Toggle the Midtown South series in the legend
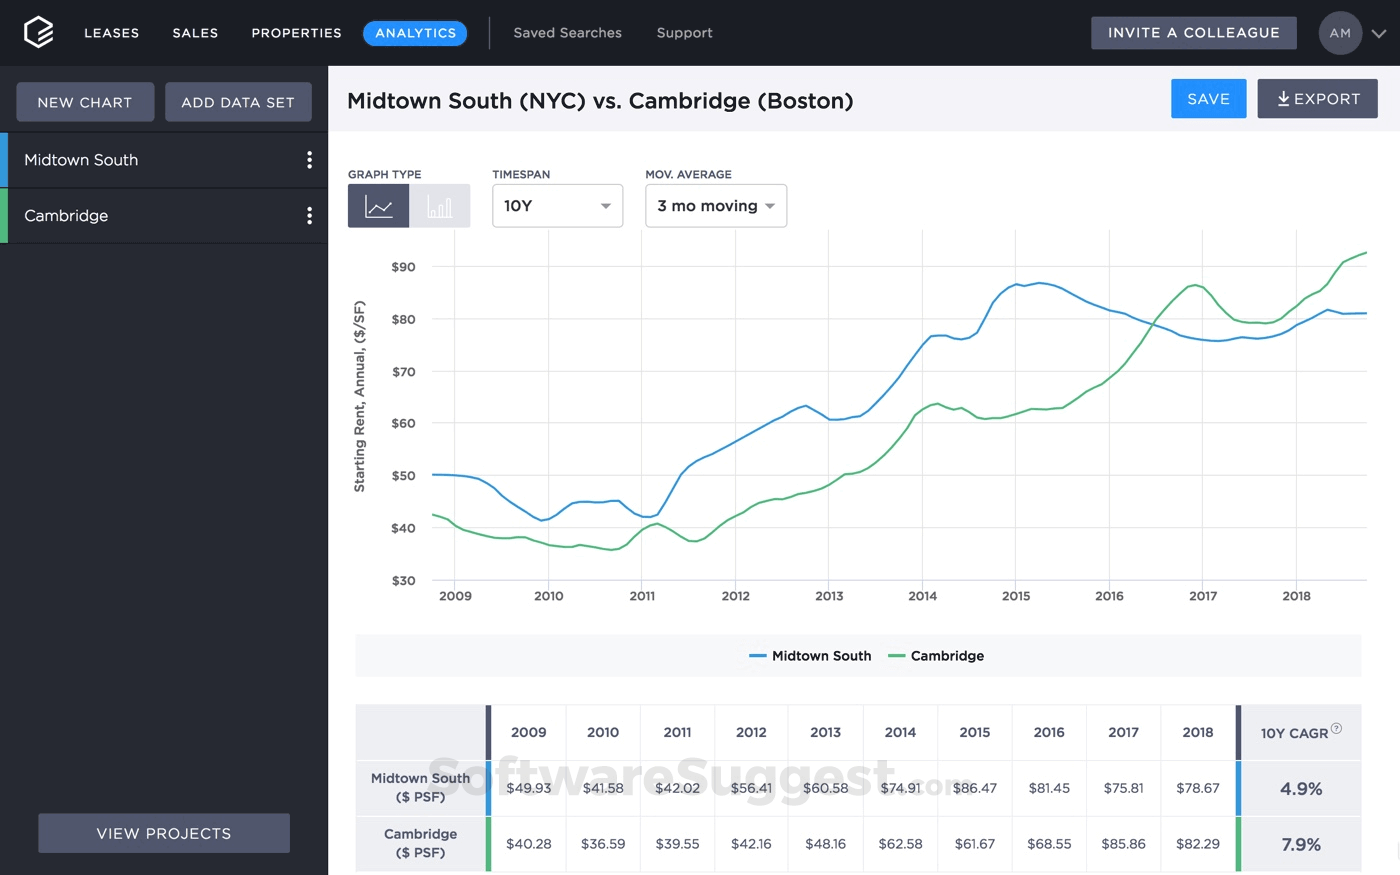 pyautogui.click(x=810, y=655)
